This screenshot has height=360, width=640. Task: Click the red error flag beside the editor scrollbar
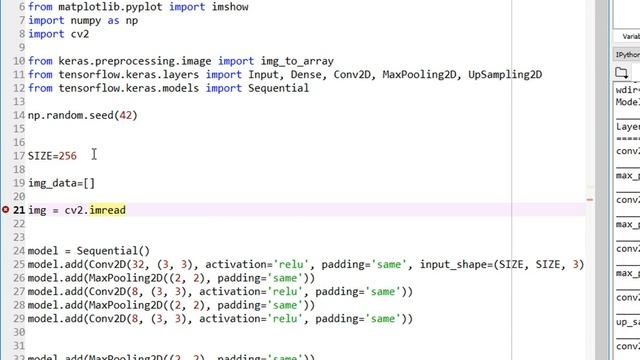click(590, 200)
